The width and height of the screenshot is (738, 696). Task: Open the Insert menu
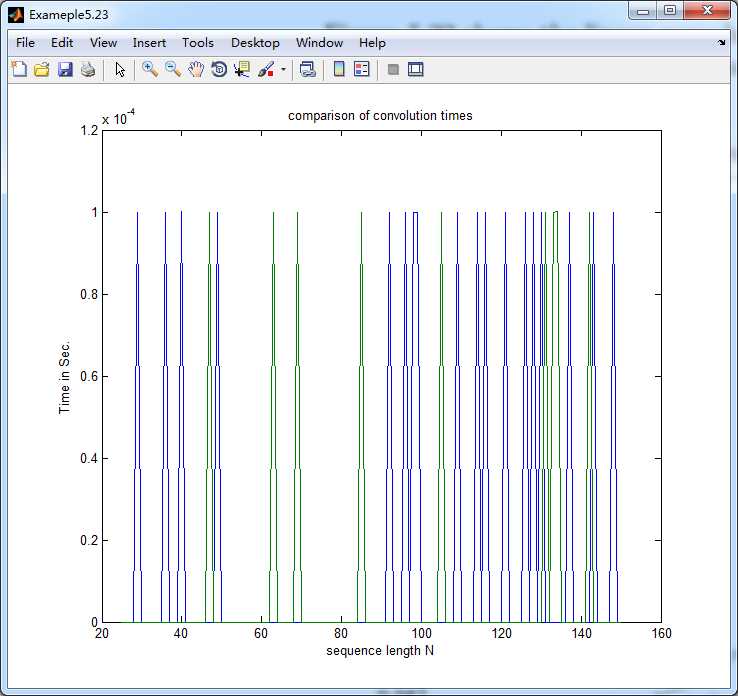click(149, 43)
